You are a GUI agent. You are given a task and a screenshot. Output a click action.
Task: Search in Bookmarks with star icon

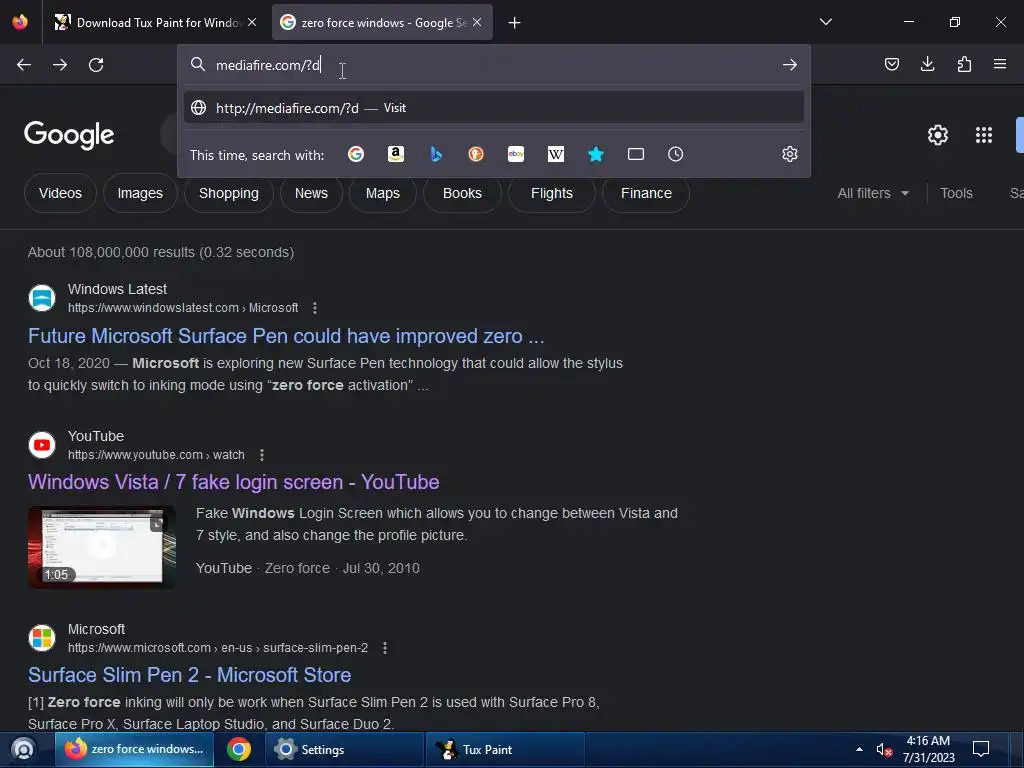(596, 154)
